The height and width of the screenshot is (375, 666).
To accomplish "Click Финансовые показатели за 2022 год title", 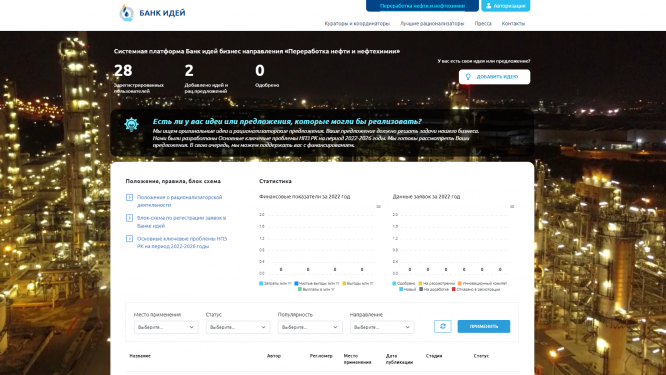I will (305, 197).
